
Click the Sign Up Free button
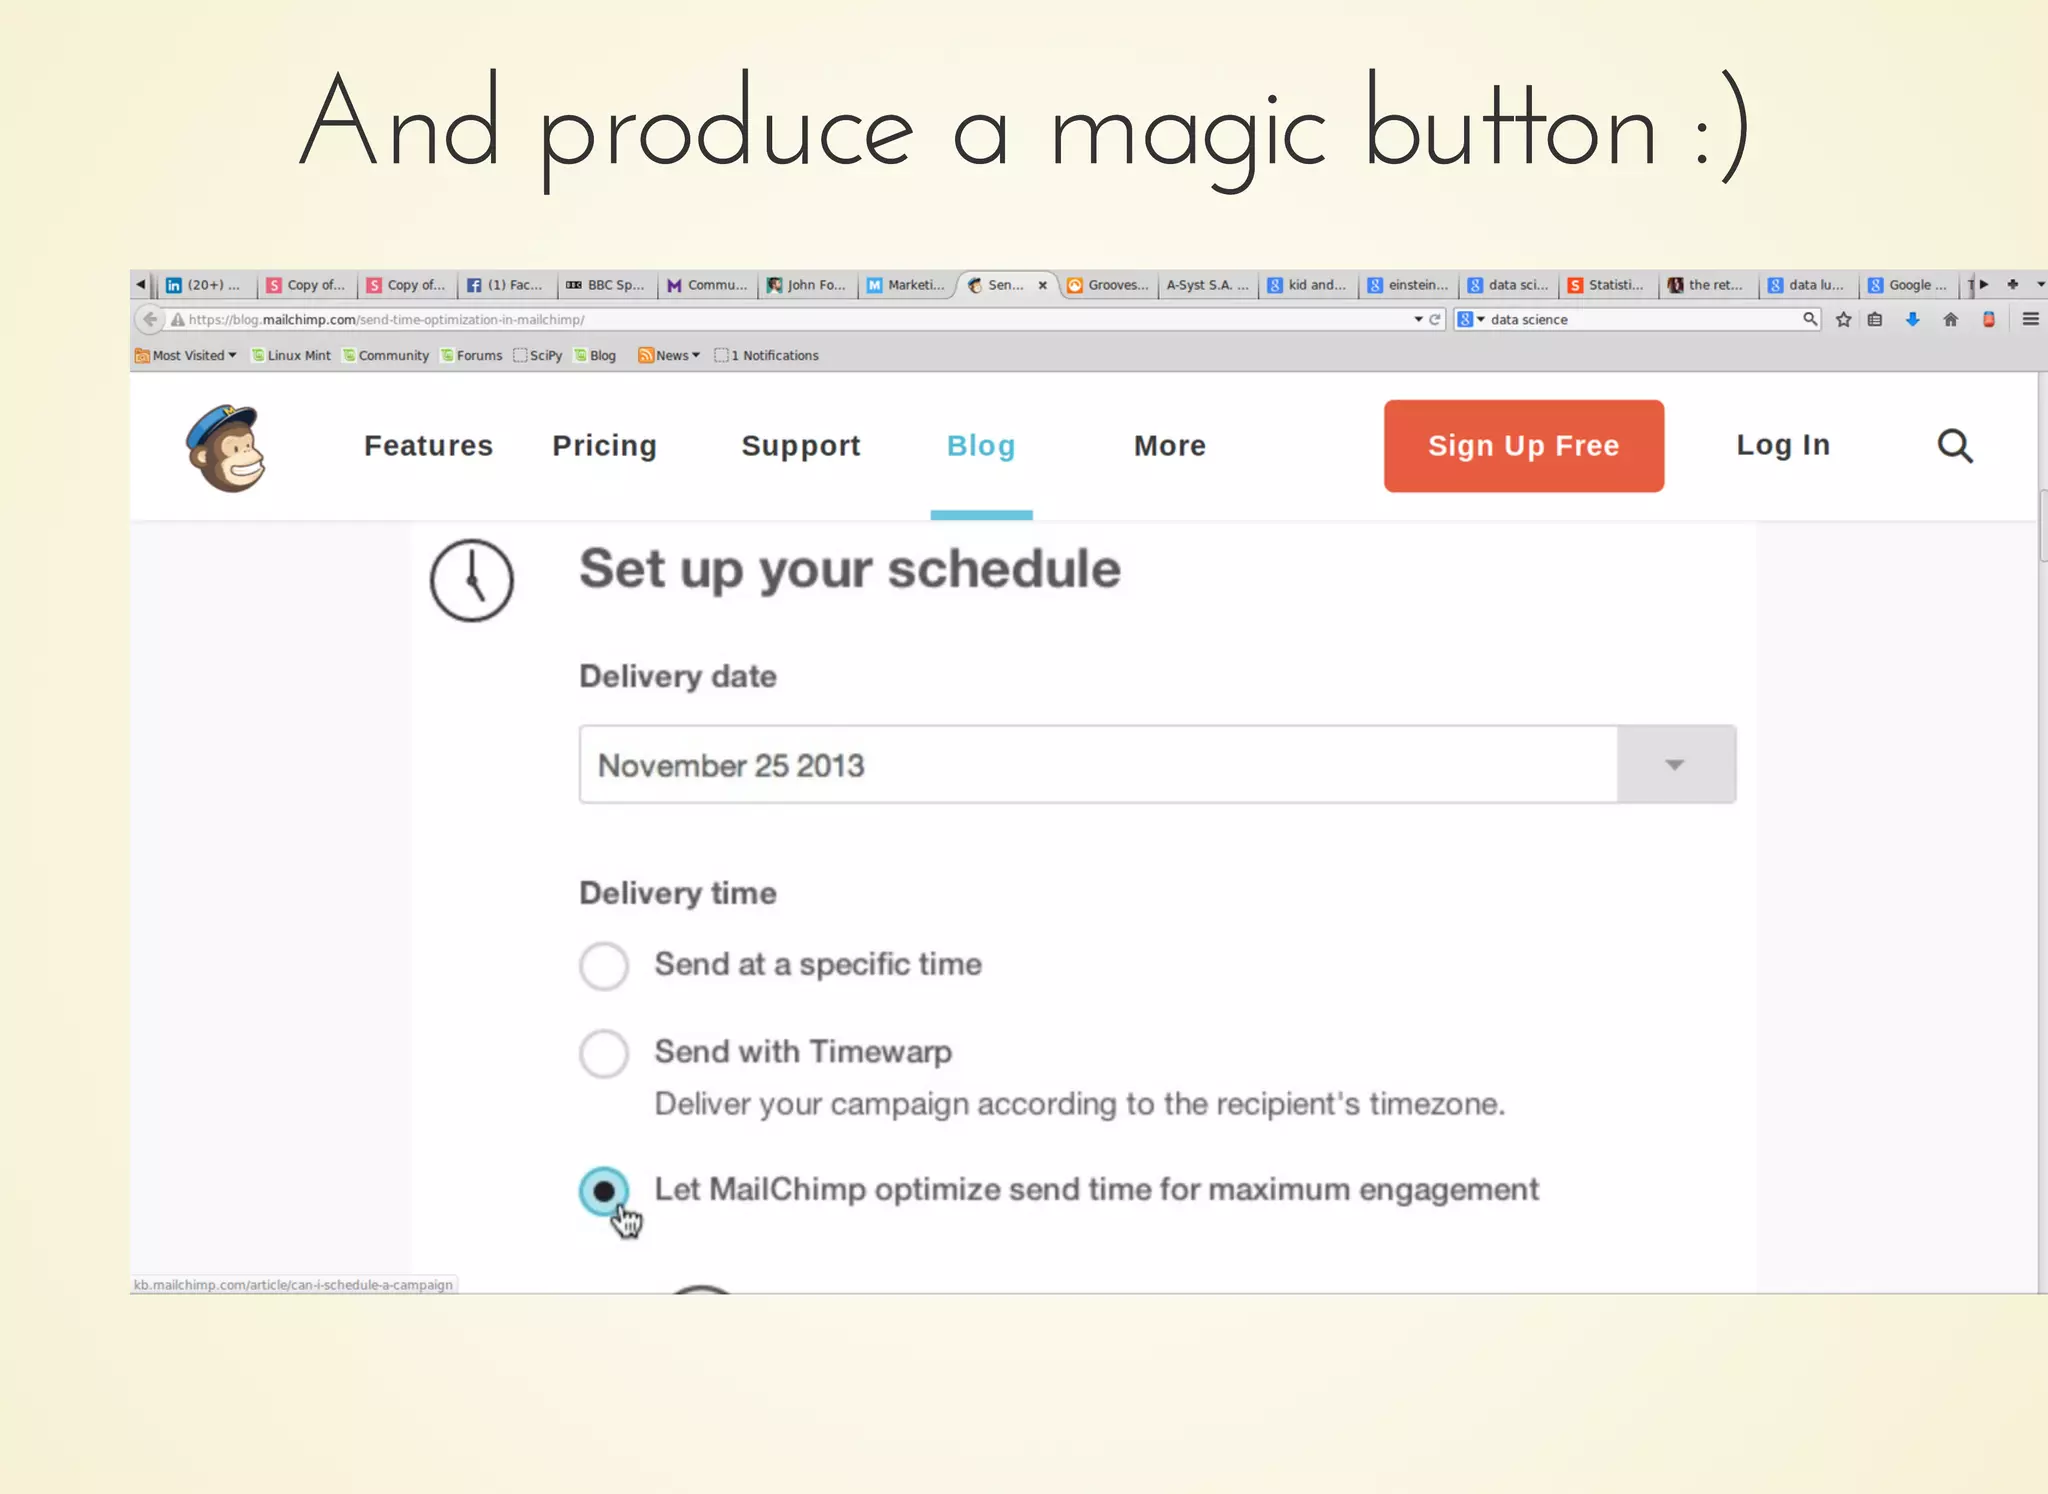coord(1523,446)
